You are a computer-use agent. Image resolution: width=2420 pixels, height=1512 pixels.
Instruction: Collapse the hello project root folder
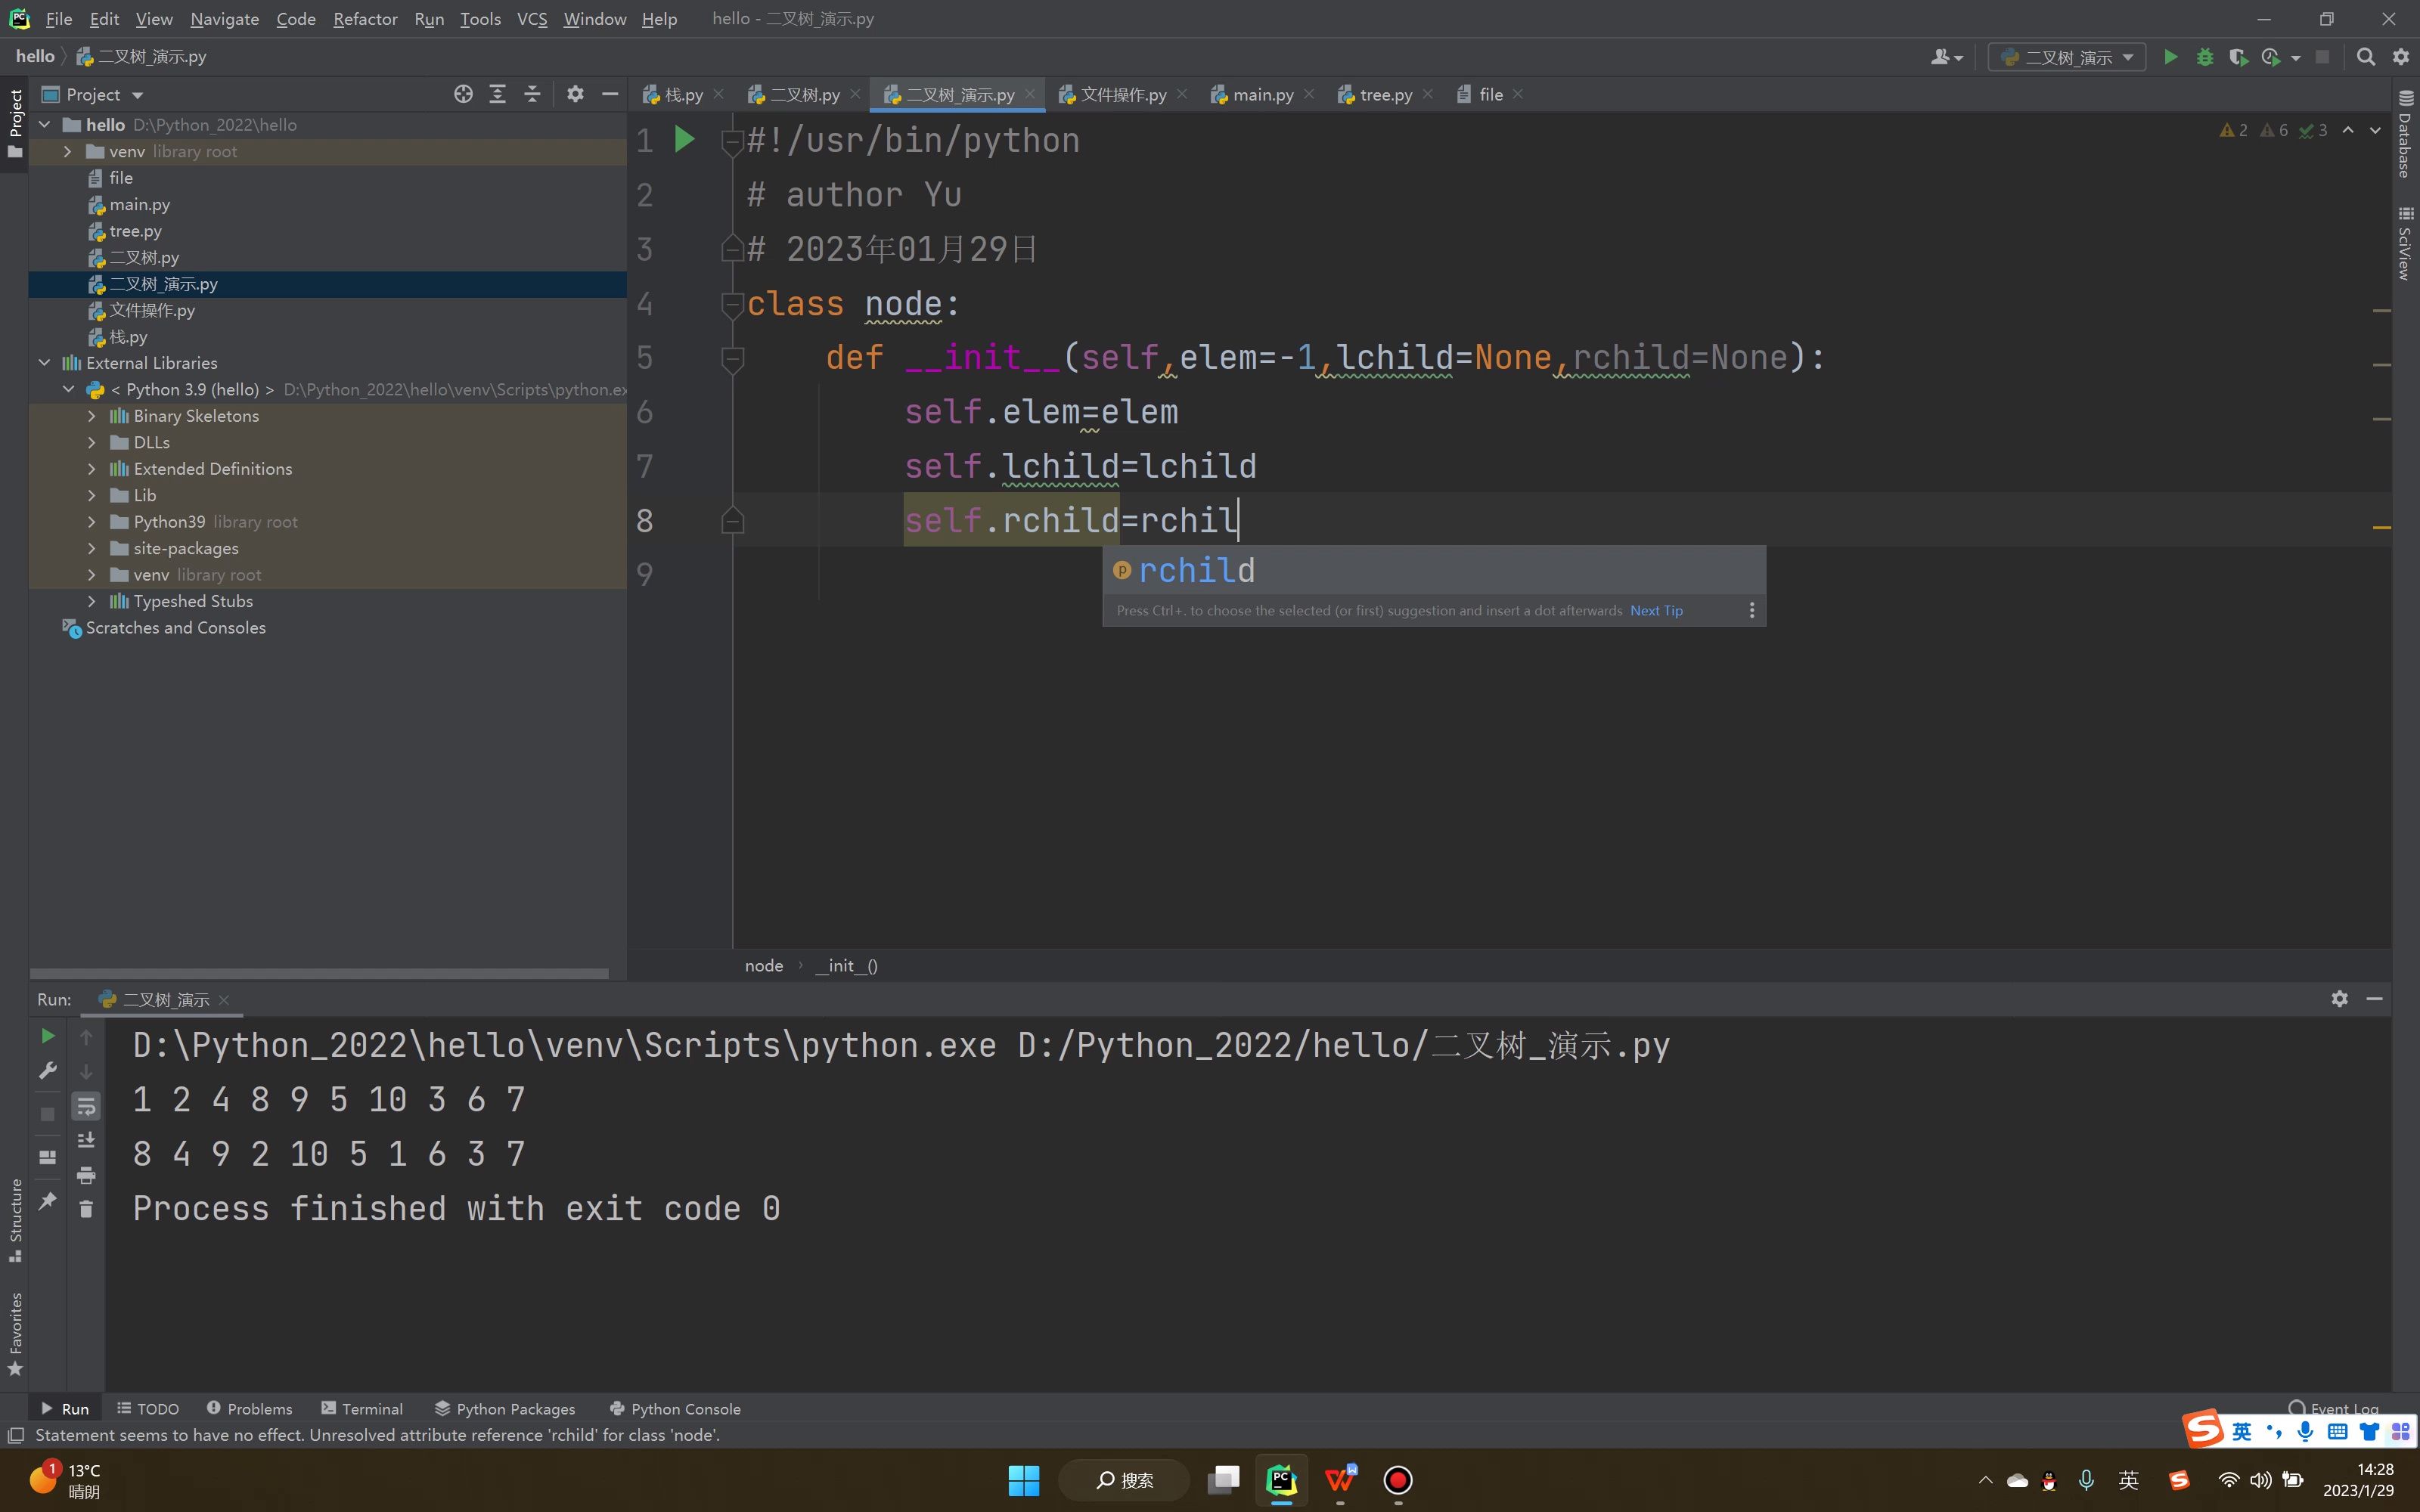45,124
